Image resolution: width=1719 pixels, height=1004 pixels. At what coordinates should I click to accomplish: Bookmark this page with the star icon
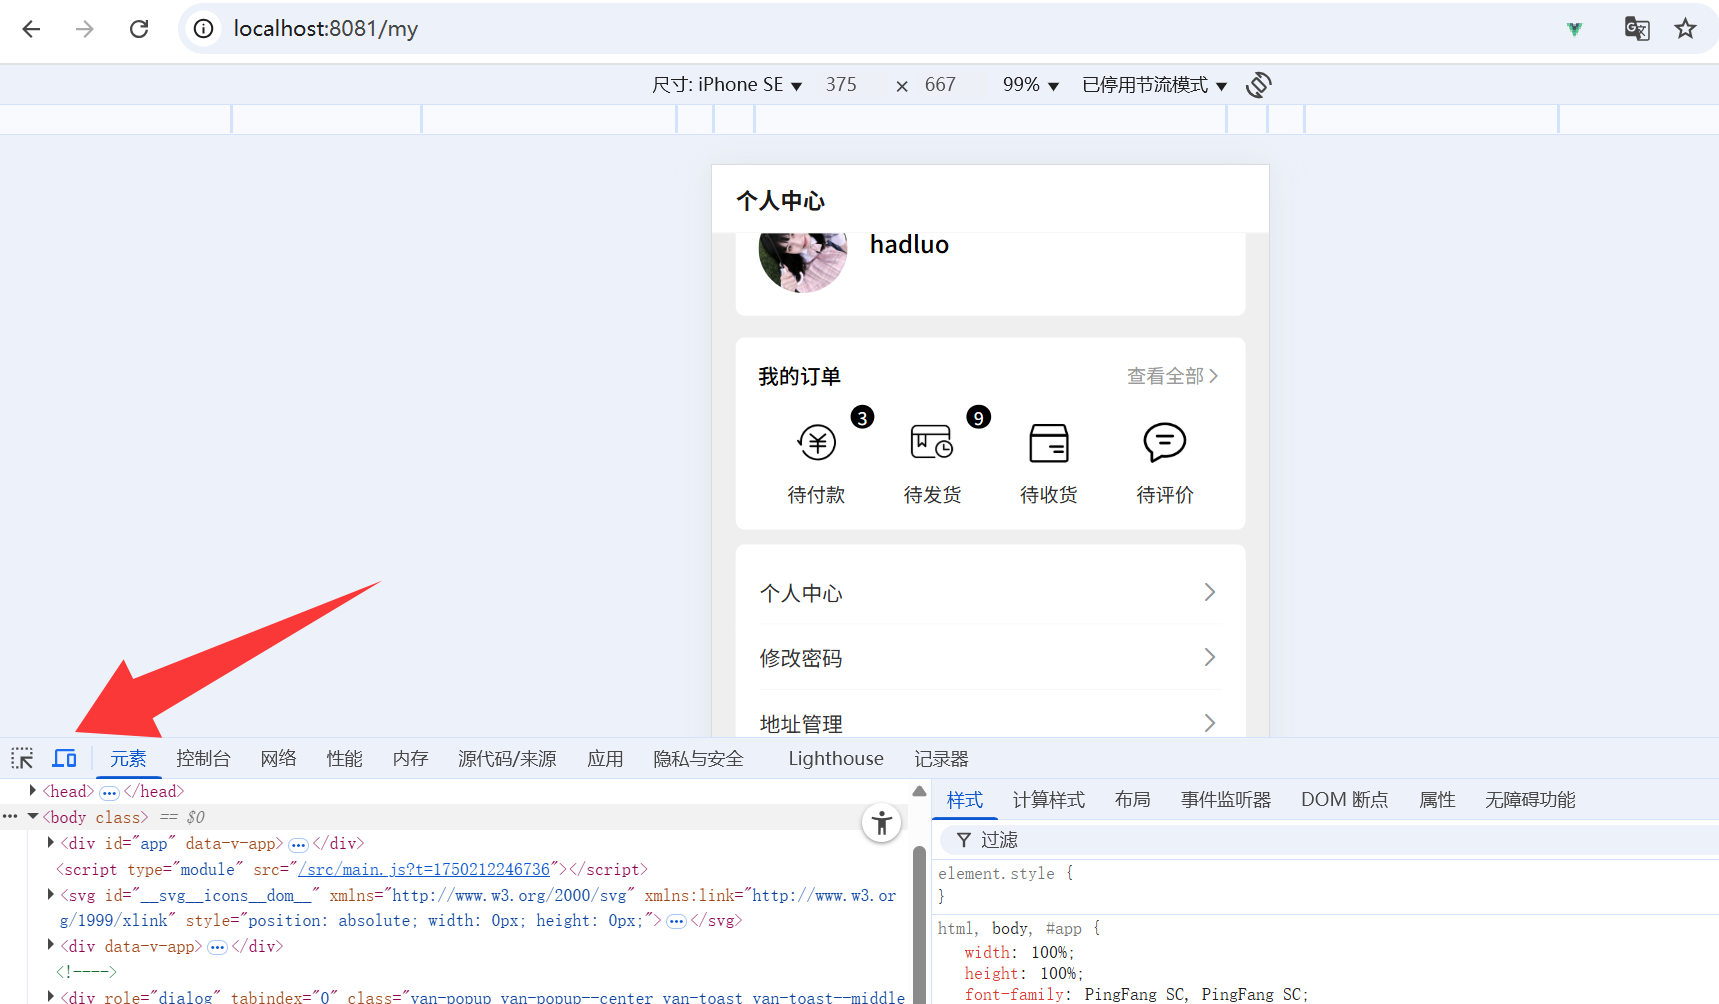click(1686, 29)
